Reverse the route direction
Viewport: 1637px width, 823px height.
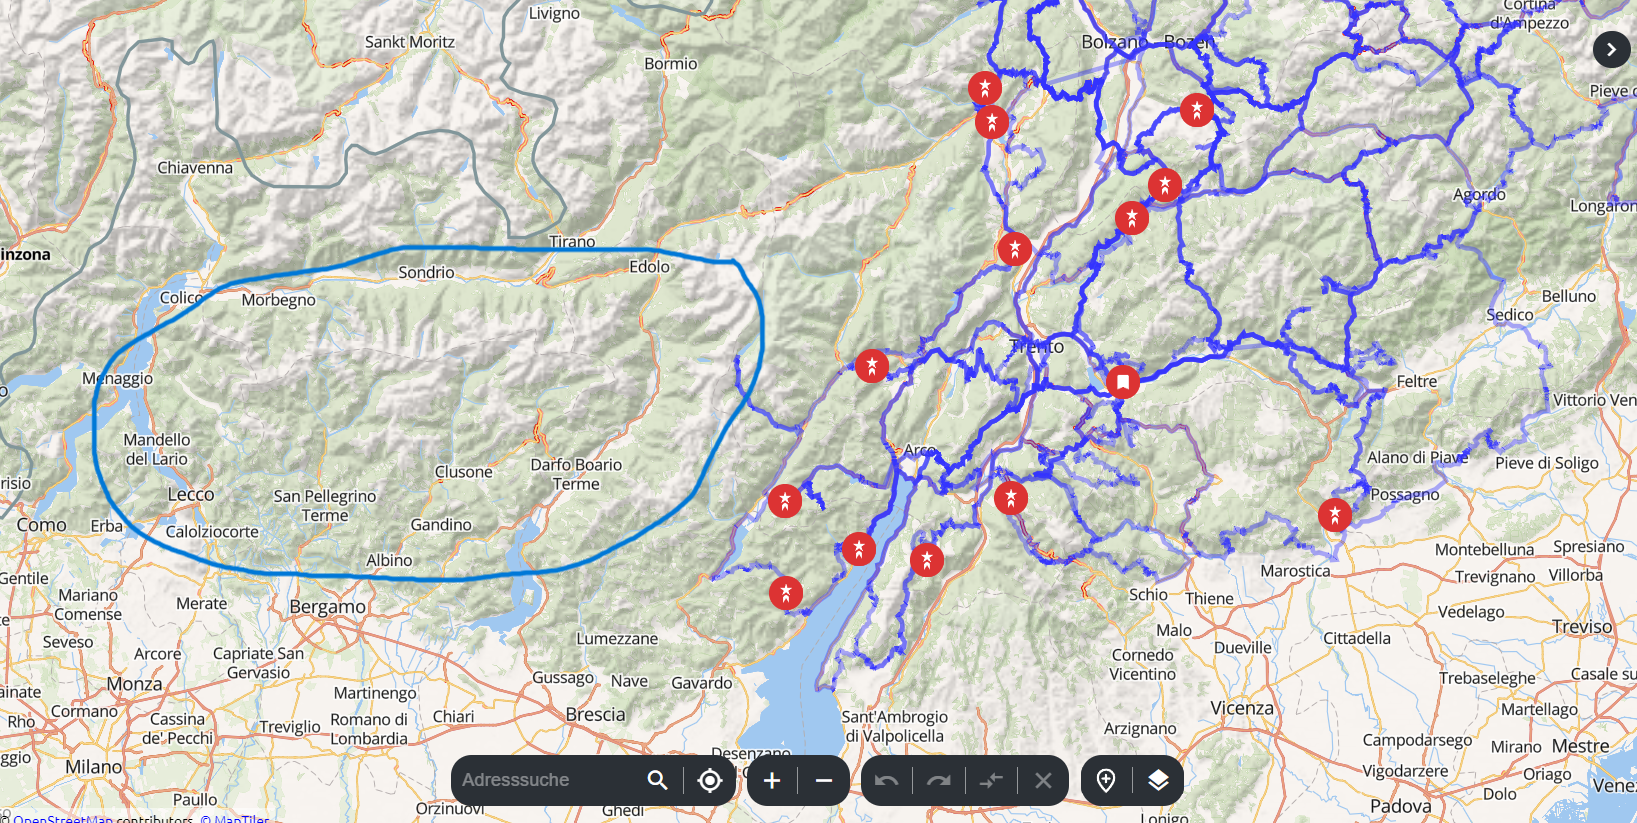click(991, 780)
